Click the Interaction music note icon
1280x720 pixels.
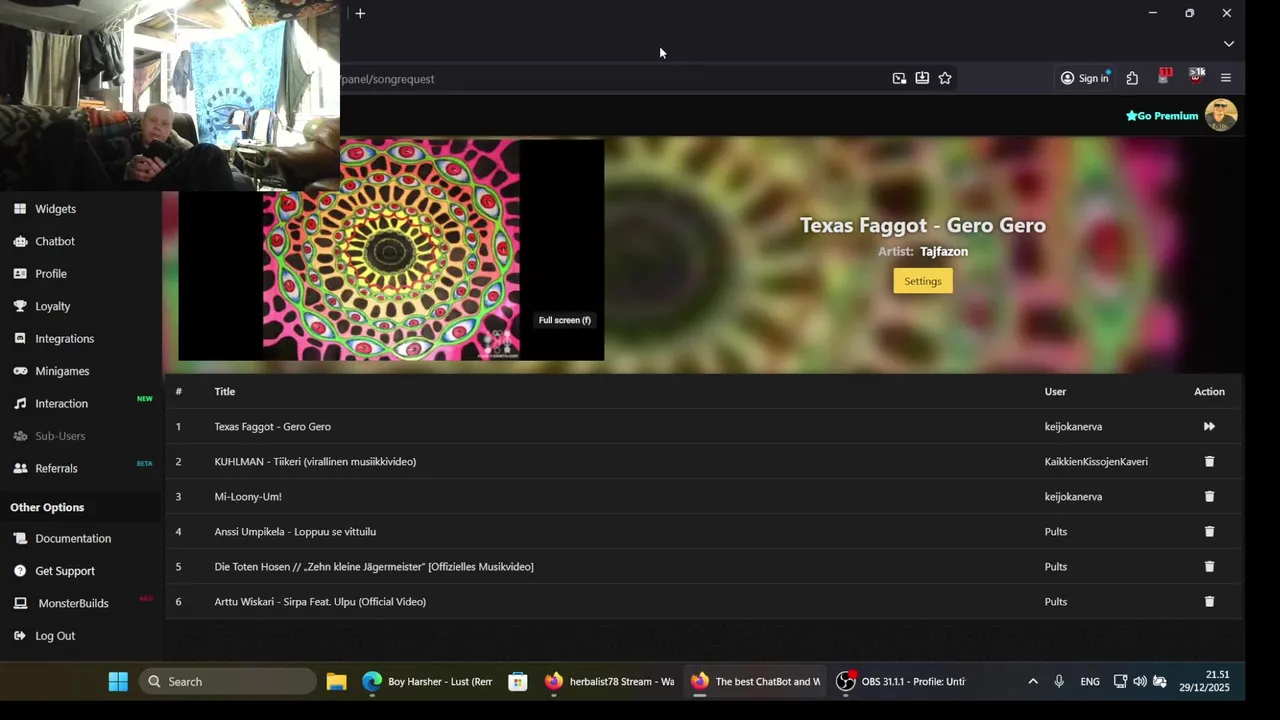pos(20,404)
